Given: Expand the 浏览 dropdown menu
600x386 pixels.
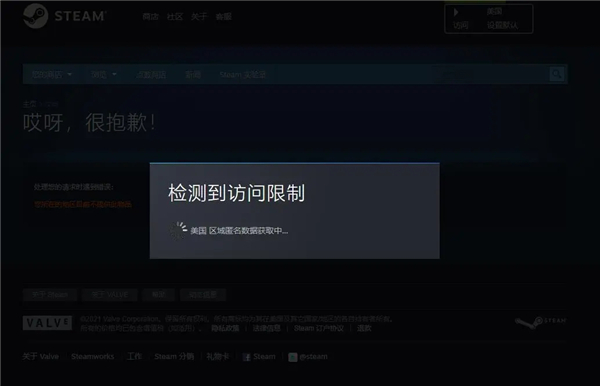Looking at the screenshot, I should 103,75.
